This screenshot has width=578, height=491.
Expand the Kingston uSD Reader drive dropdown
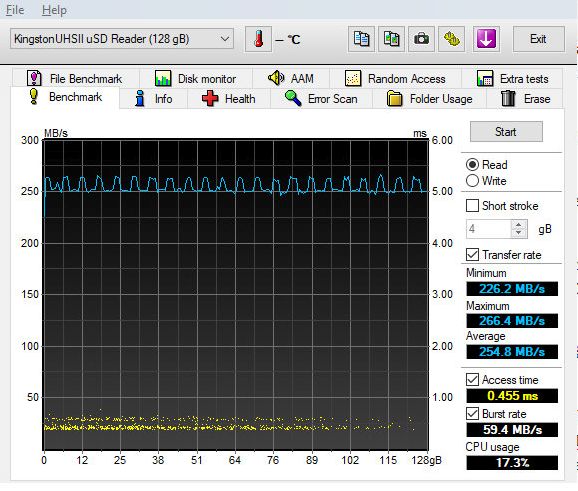tap(122, 39)
